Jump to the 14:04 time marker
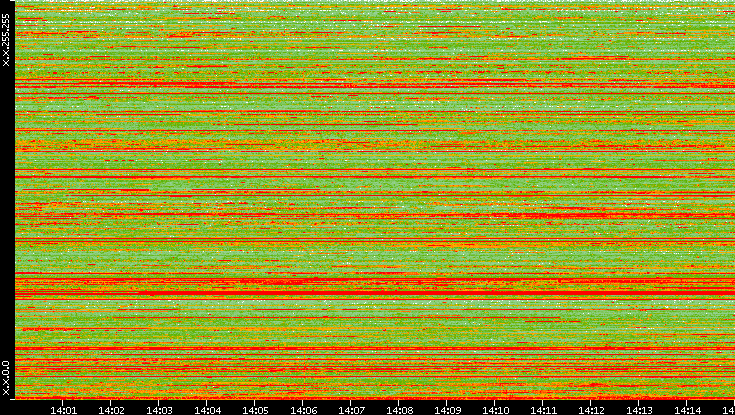The width and height of the screenshot is (735, 415). point(207,409)
